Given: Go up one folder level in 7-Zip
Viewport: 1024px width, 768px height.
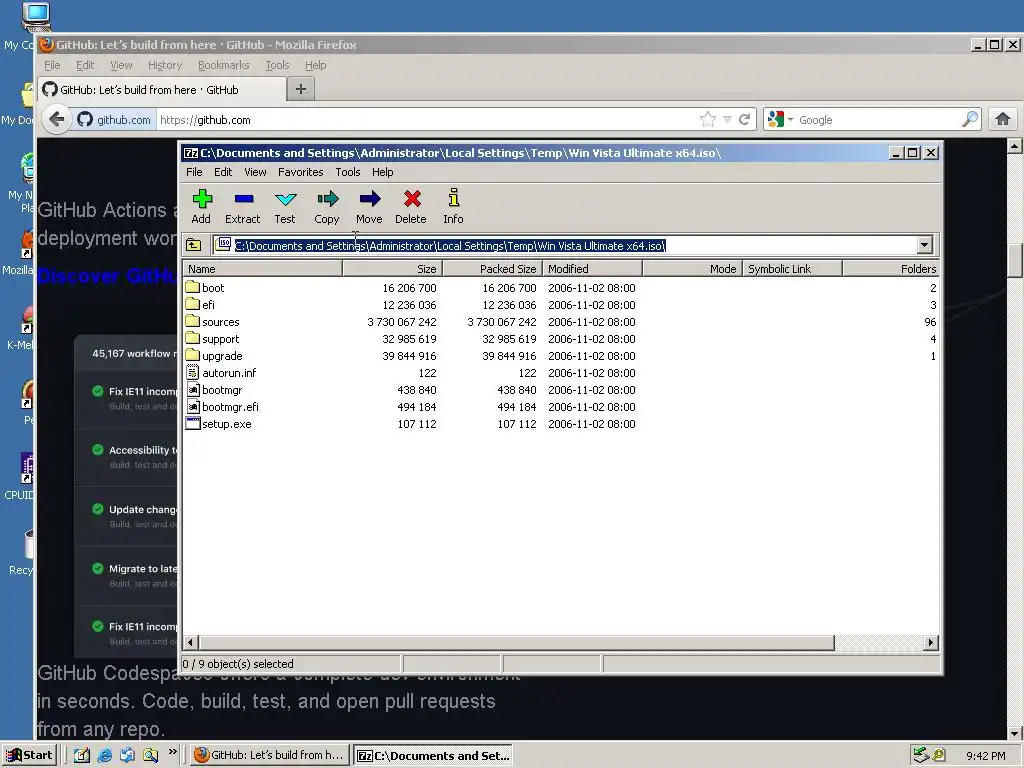Looking at the screenshot, I should (193, 245).
